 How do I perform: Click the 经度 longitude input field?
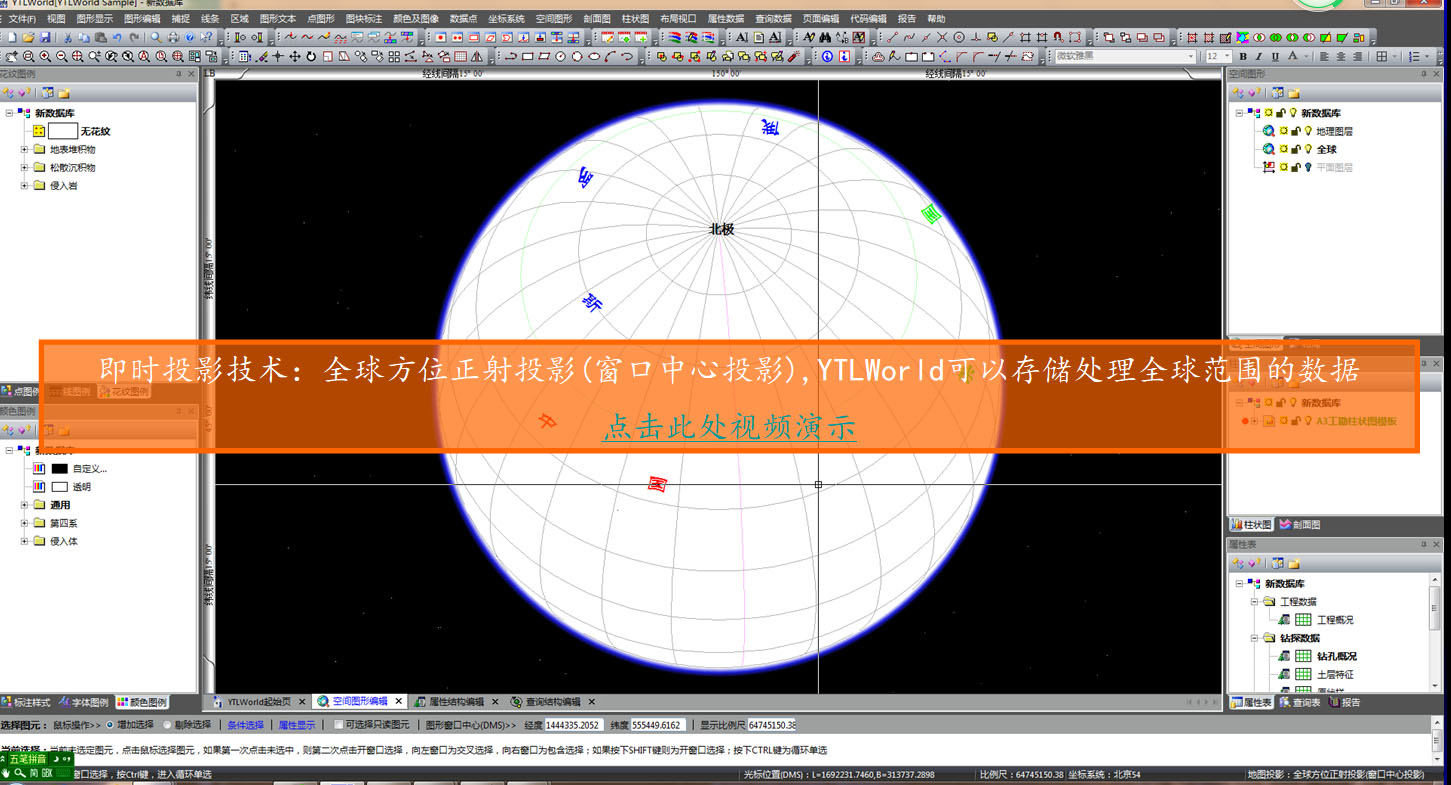[x=573, y=725]
